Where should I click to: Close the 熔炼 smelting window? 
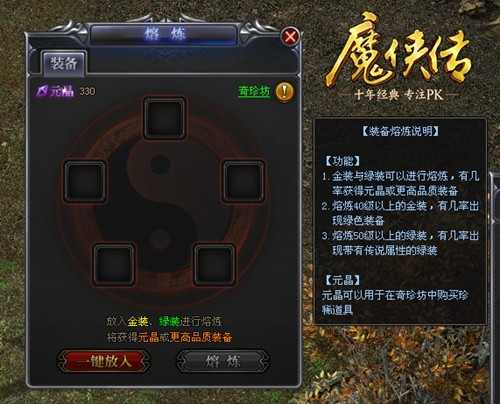tap(290, 36)
